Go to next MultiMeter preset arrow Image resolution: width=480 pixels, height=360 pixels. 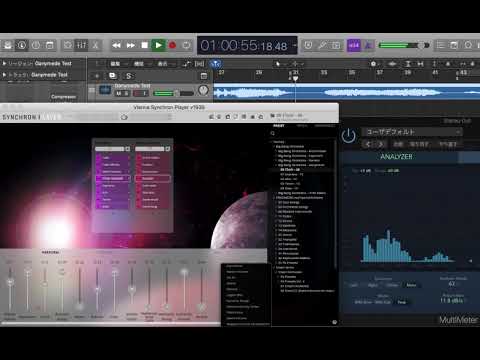(x=381, y=144)
